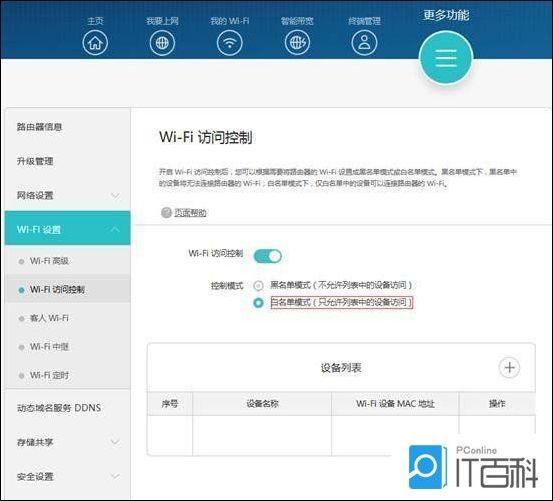Add a device with the plus icon

click(x=509, y=367)
